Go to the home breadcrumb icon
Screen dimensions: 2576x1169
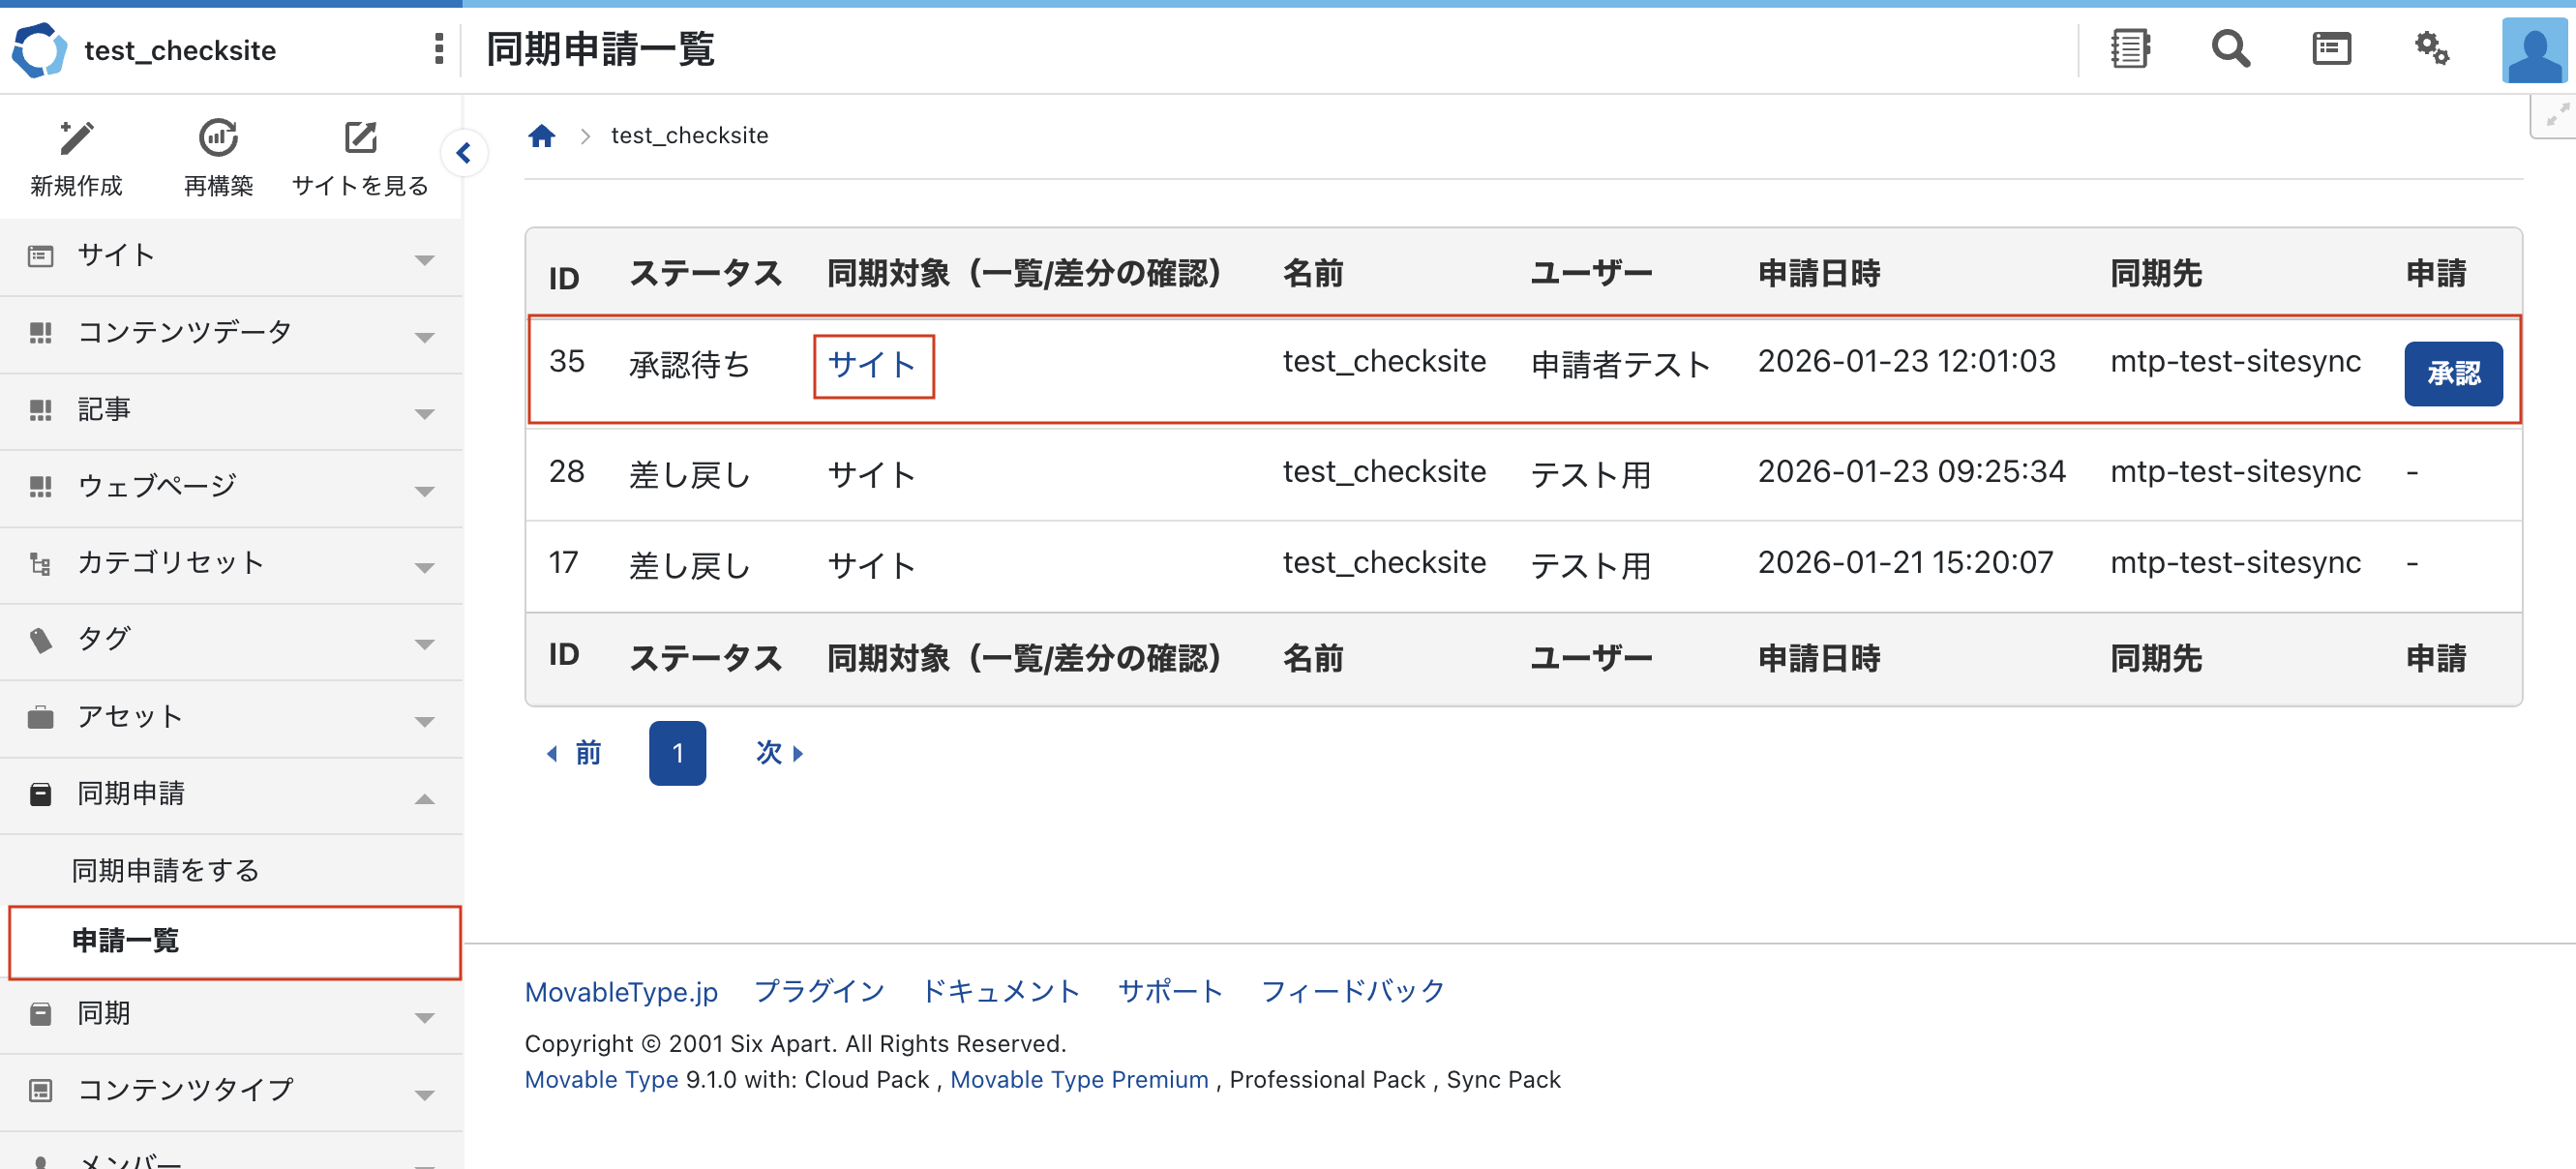(x=541, y=136)
